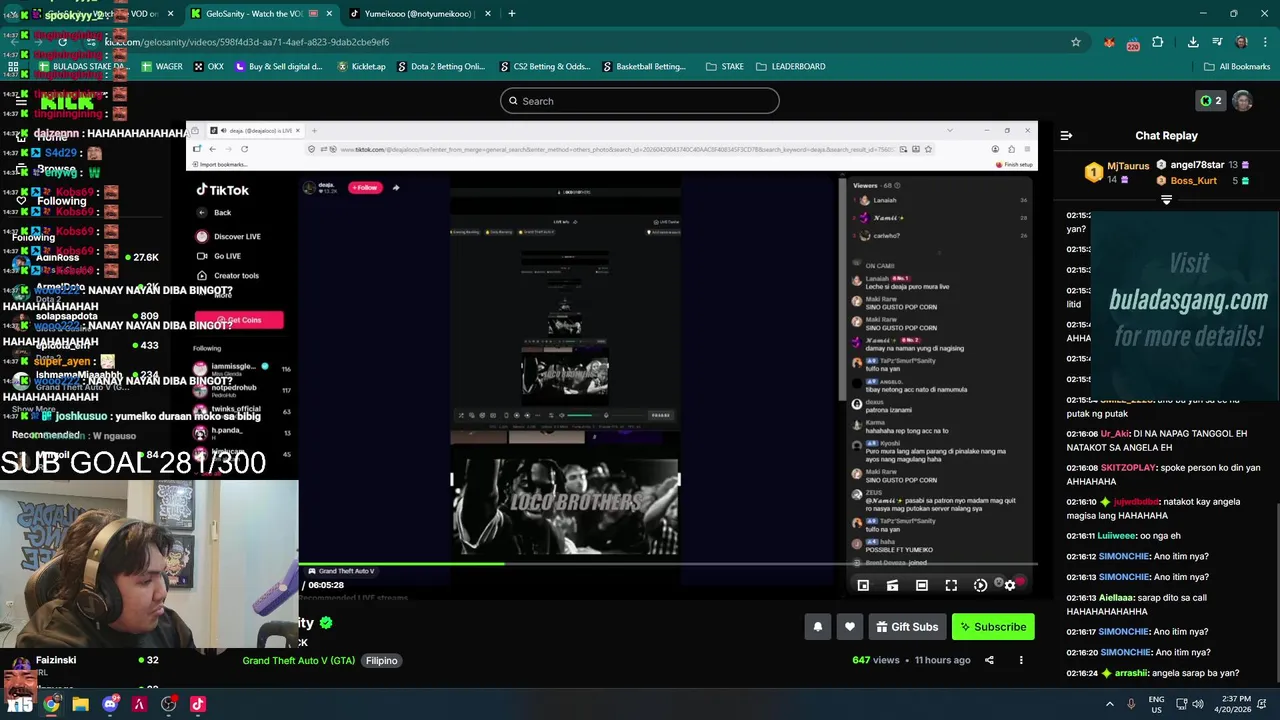The image size is (1280, 720).
Task: Seek along the video progress bar
Action: click(x=668, y=563)
